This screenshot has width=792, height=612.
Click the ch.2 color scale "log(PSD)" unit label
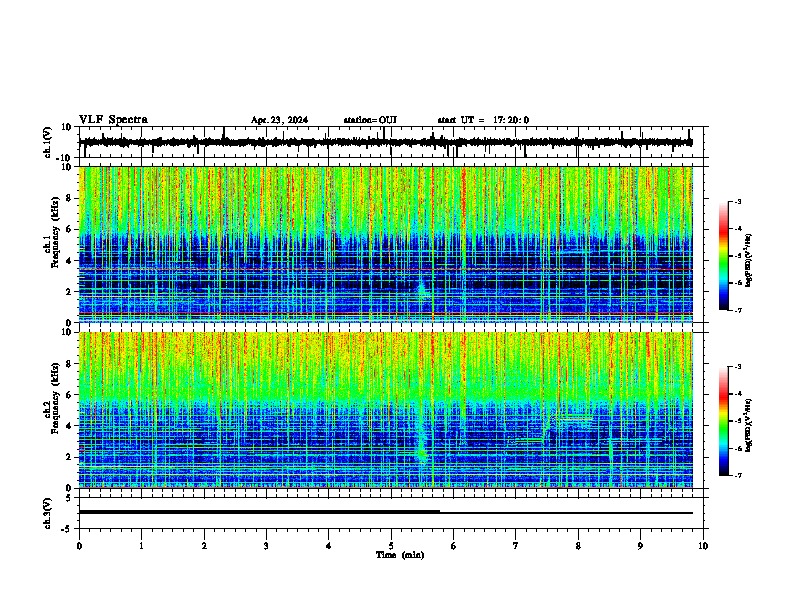pos(749,425)
